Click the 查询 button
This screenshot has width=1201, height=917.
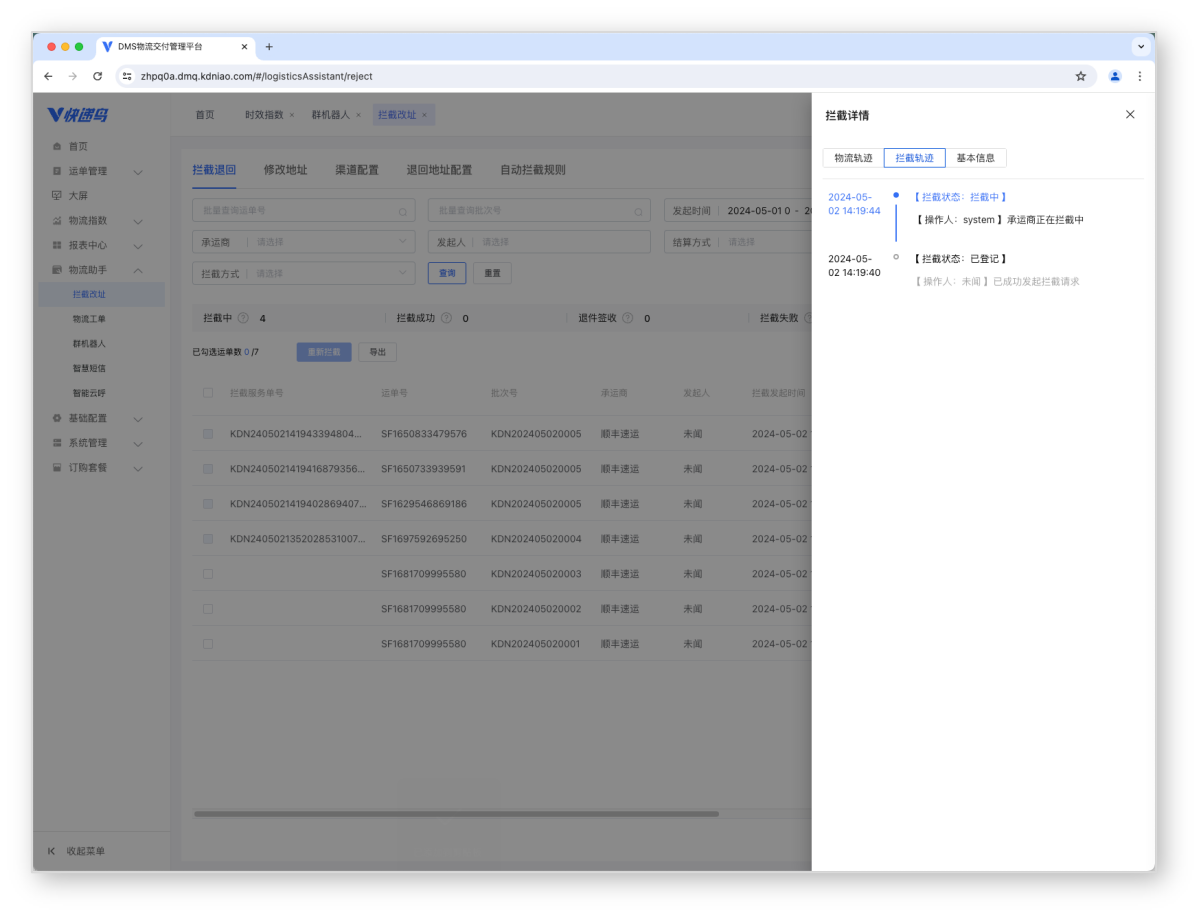pos(447,273)
